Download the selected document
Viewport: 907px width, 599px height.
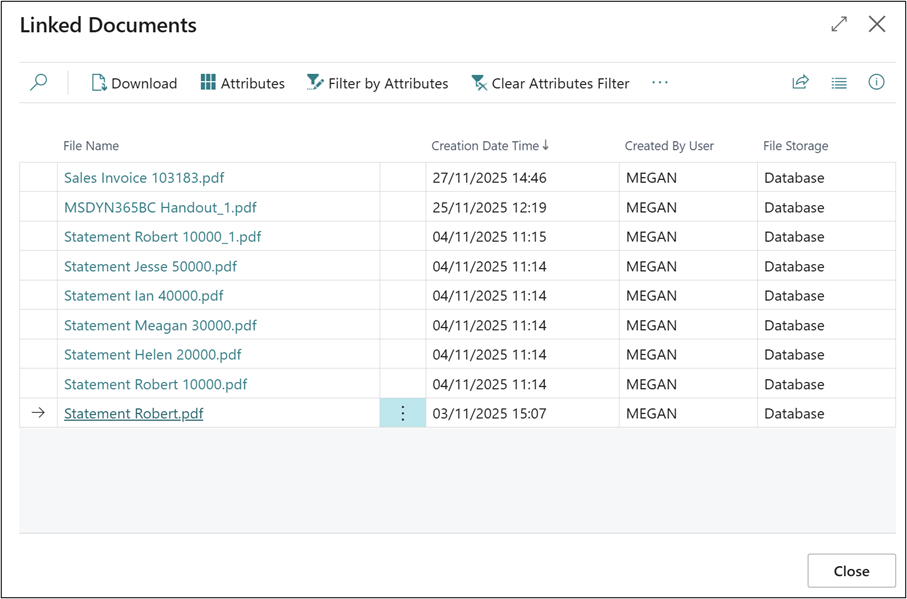(x=134, y=83)
